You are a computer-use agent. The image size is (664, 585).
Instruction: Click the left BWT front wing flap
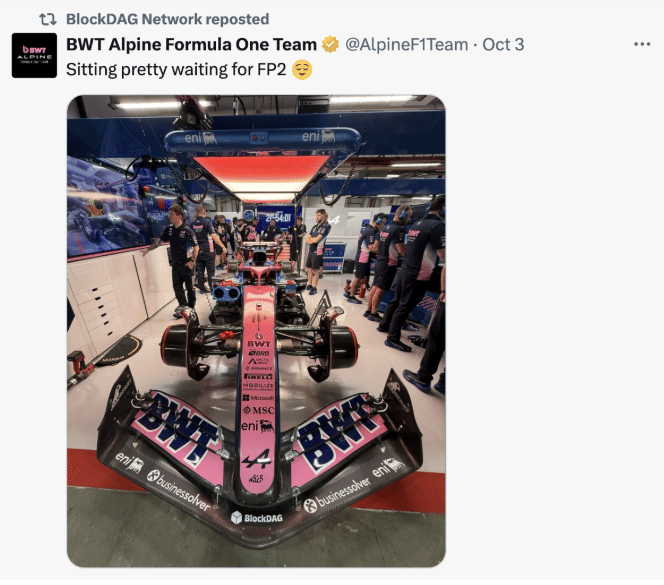click(x=177, y=431)
